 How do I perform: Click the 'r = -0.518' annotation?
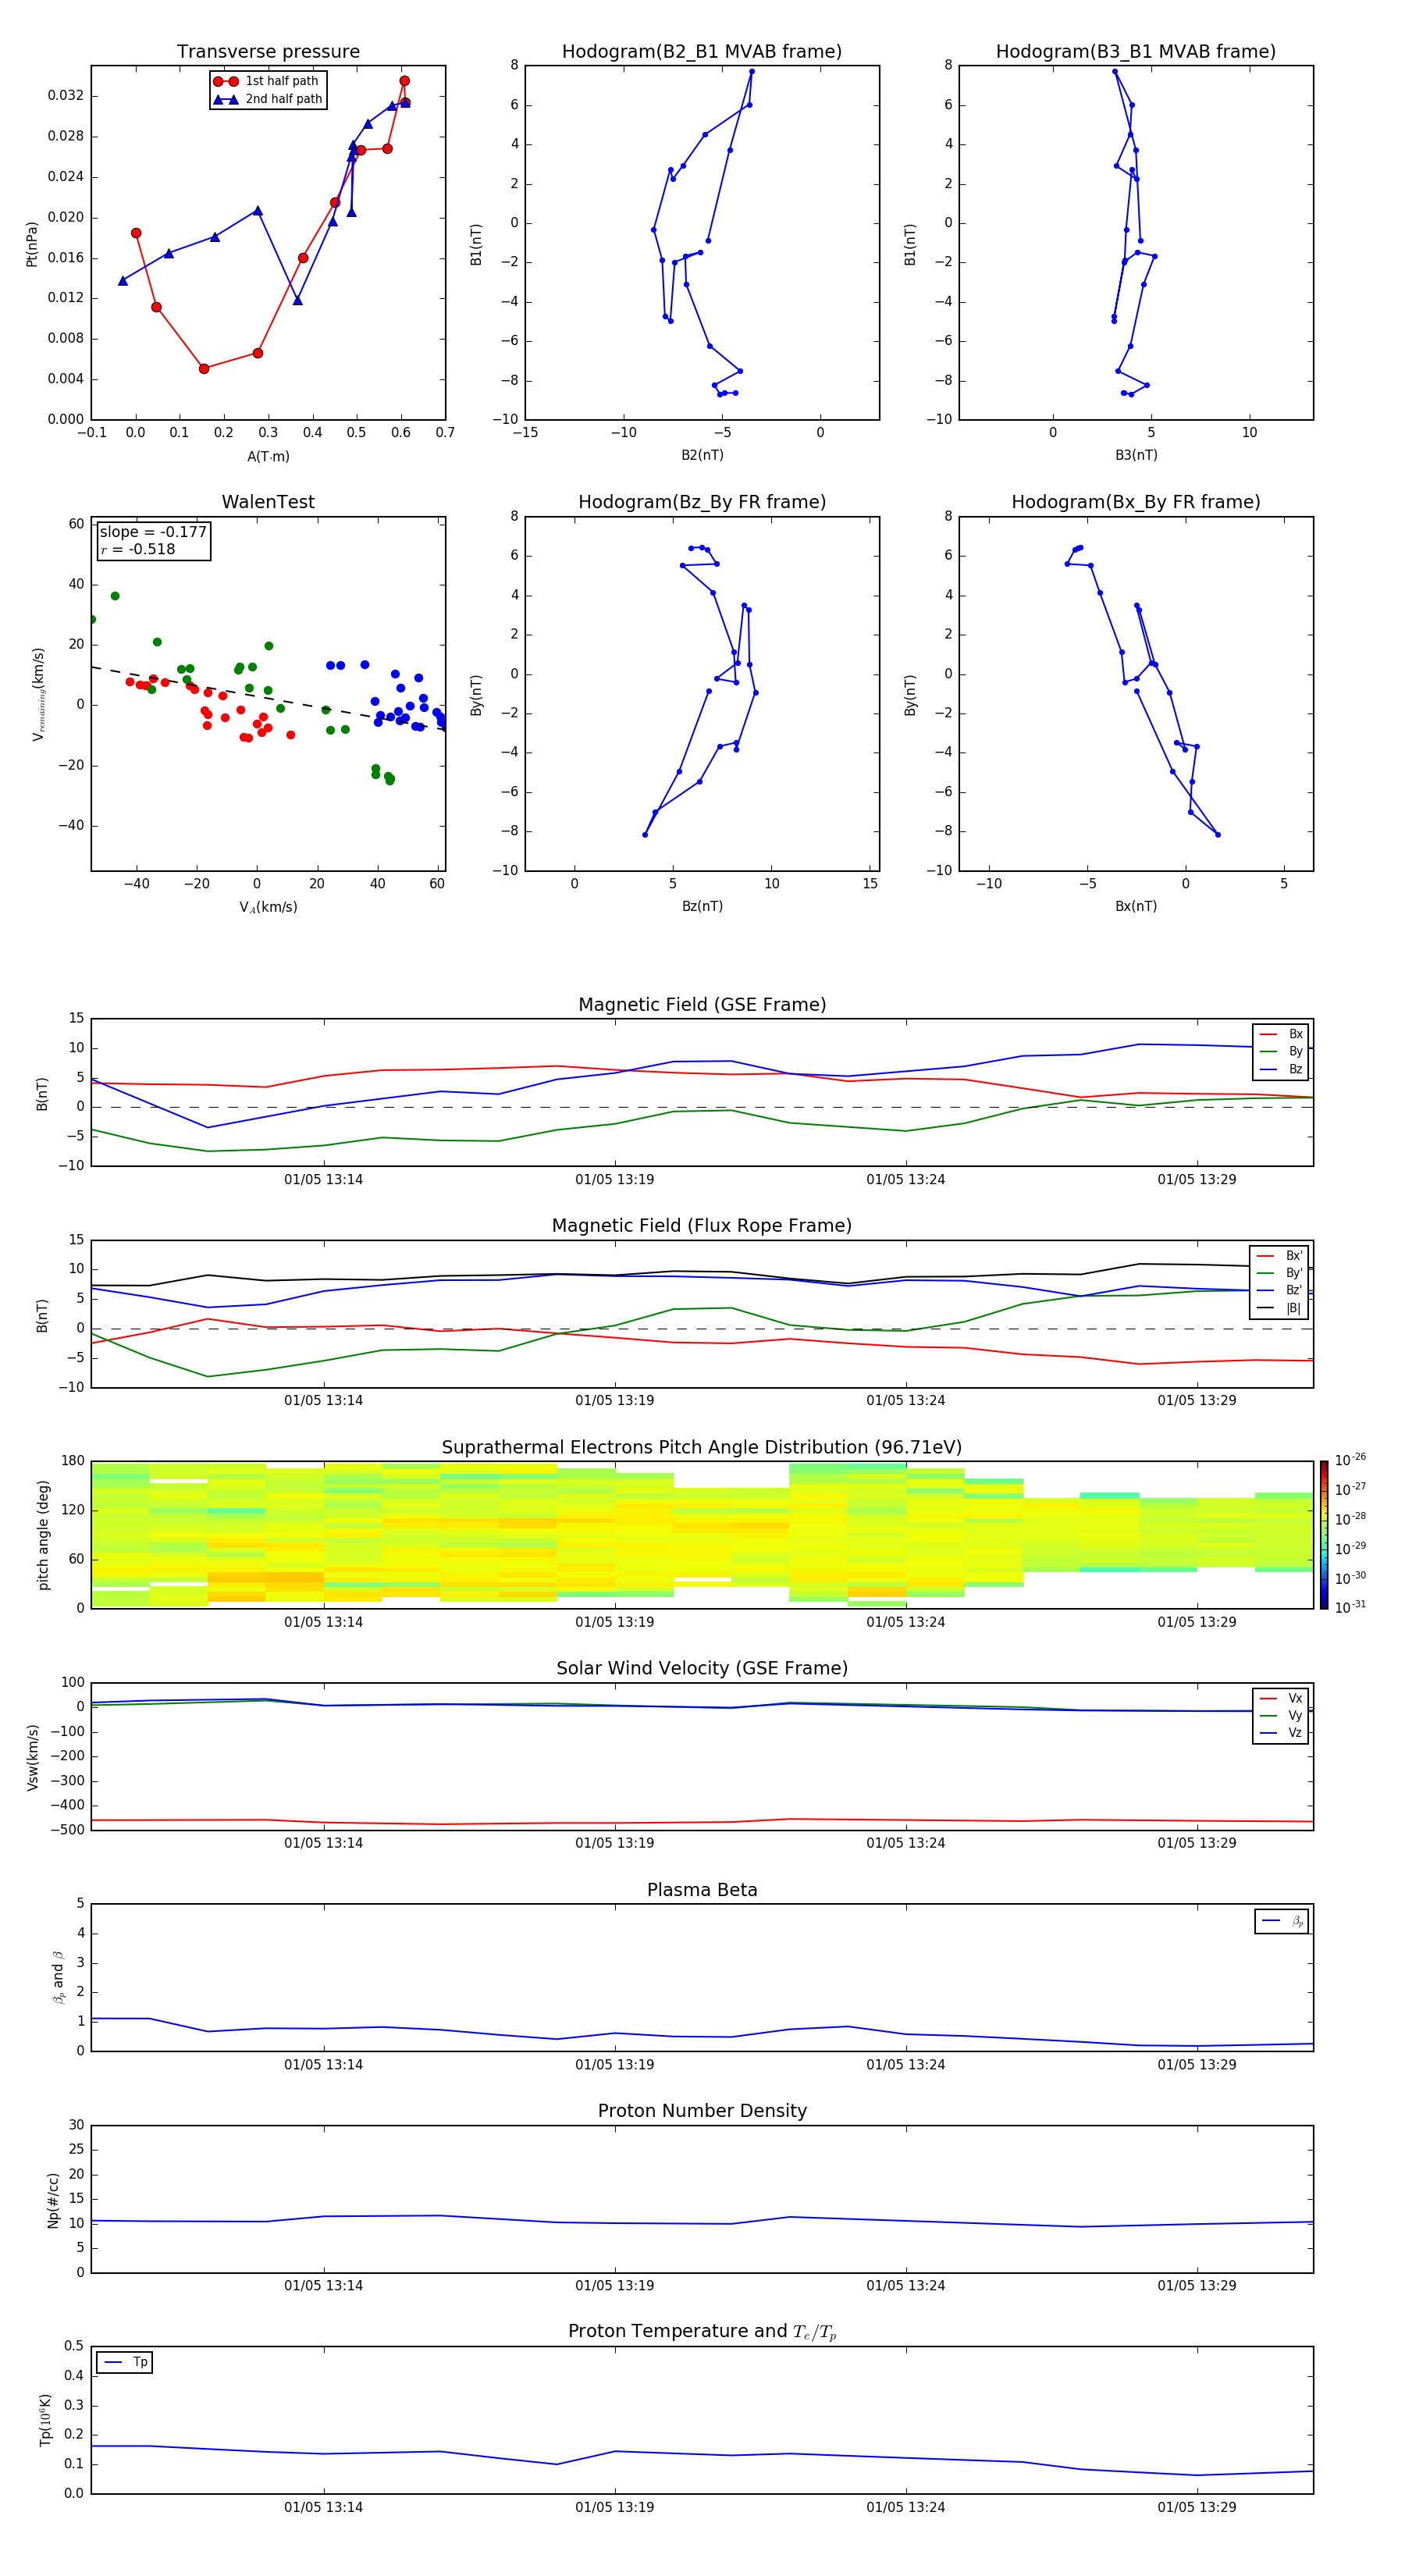[x=138, y=549]
